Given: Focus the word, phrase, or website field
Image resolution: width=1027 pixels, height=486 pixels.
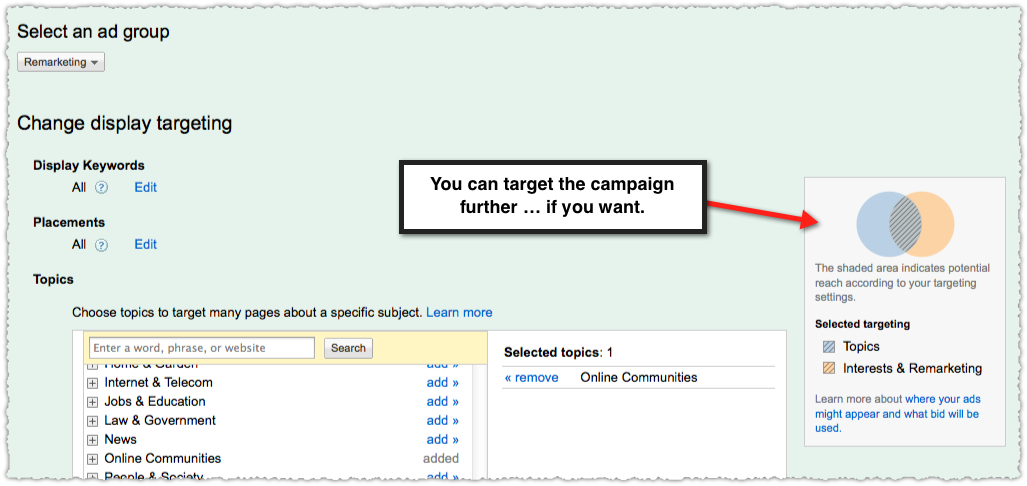Looking at the screenshot, I should (x=202, y=348).
